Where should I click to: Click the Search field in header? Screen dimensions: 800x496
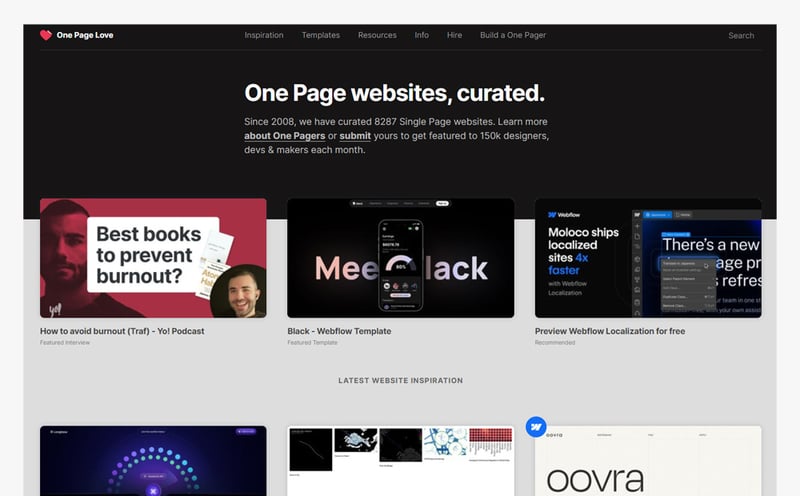pyautogui.click(x=741, y=36)
